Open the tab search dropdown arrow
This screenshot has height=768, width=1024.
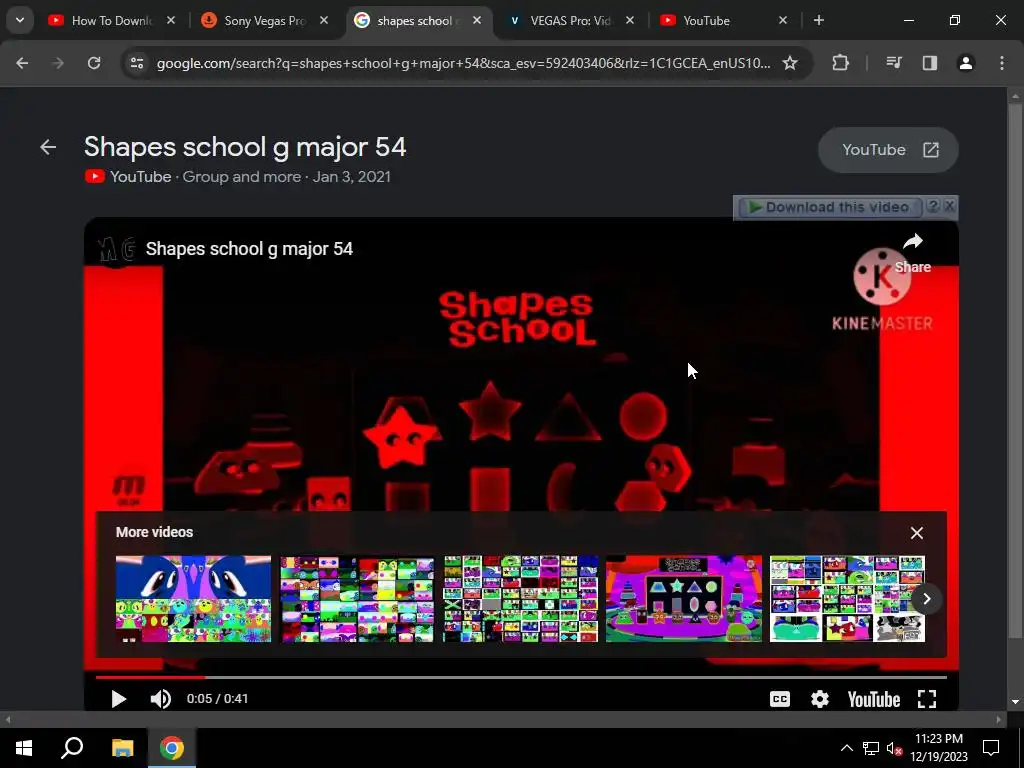point(20,20)
